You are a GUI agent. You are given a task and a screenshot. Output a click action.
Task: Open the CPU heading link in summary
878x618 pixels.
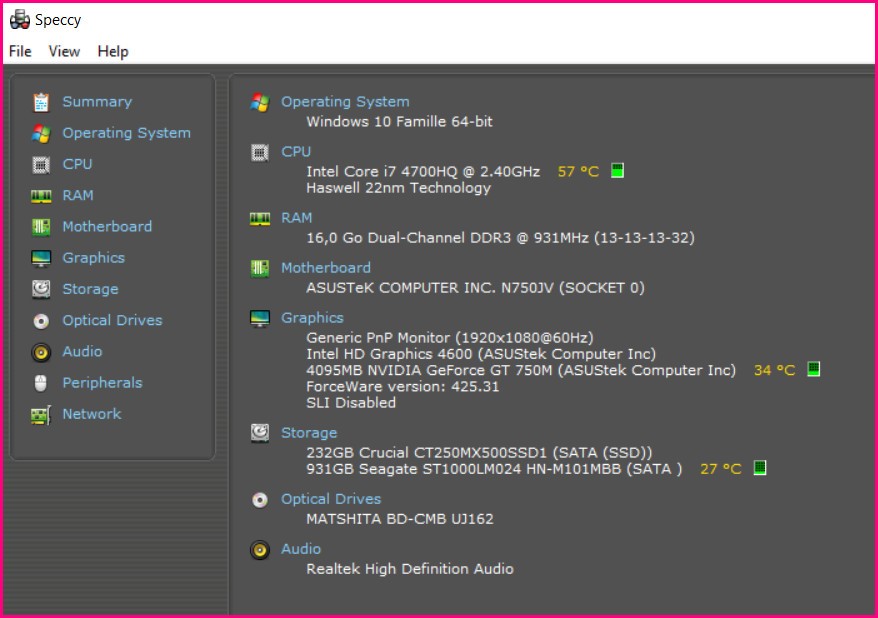(x=296, y=152)
